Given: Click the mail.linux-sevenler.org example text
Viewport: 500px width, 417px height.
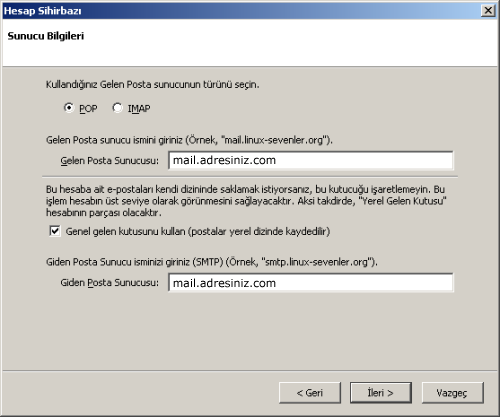Looking at the screenshot, I should 274,140.
